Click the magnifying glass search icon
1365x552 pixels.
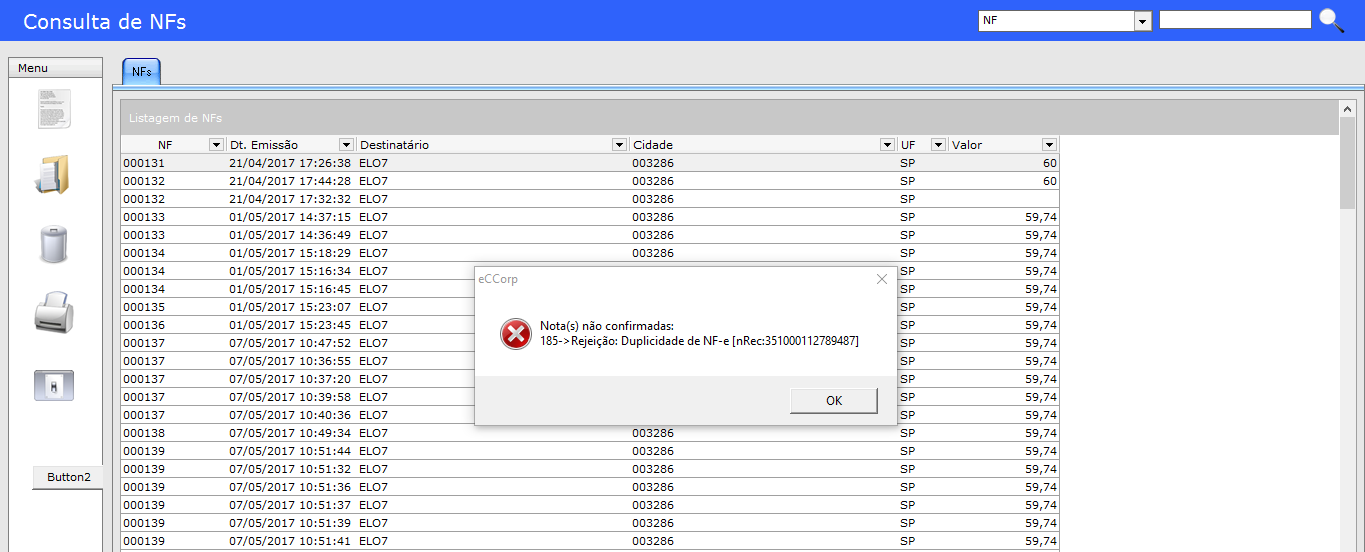point(1331,20)
